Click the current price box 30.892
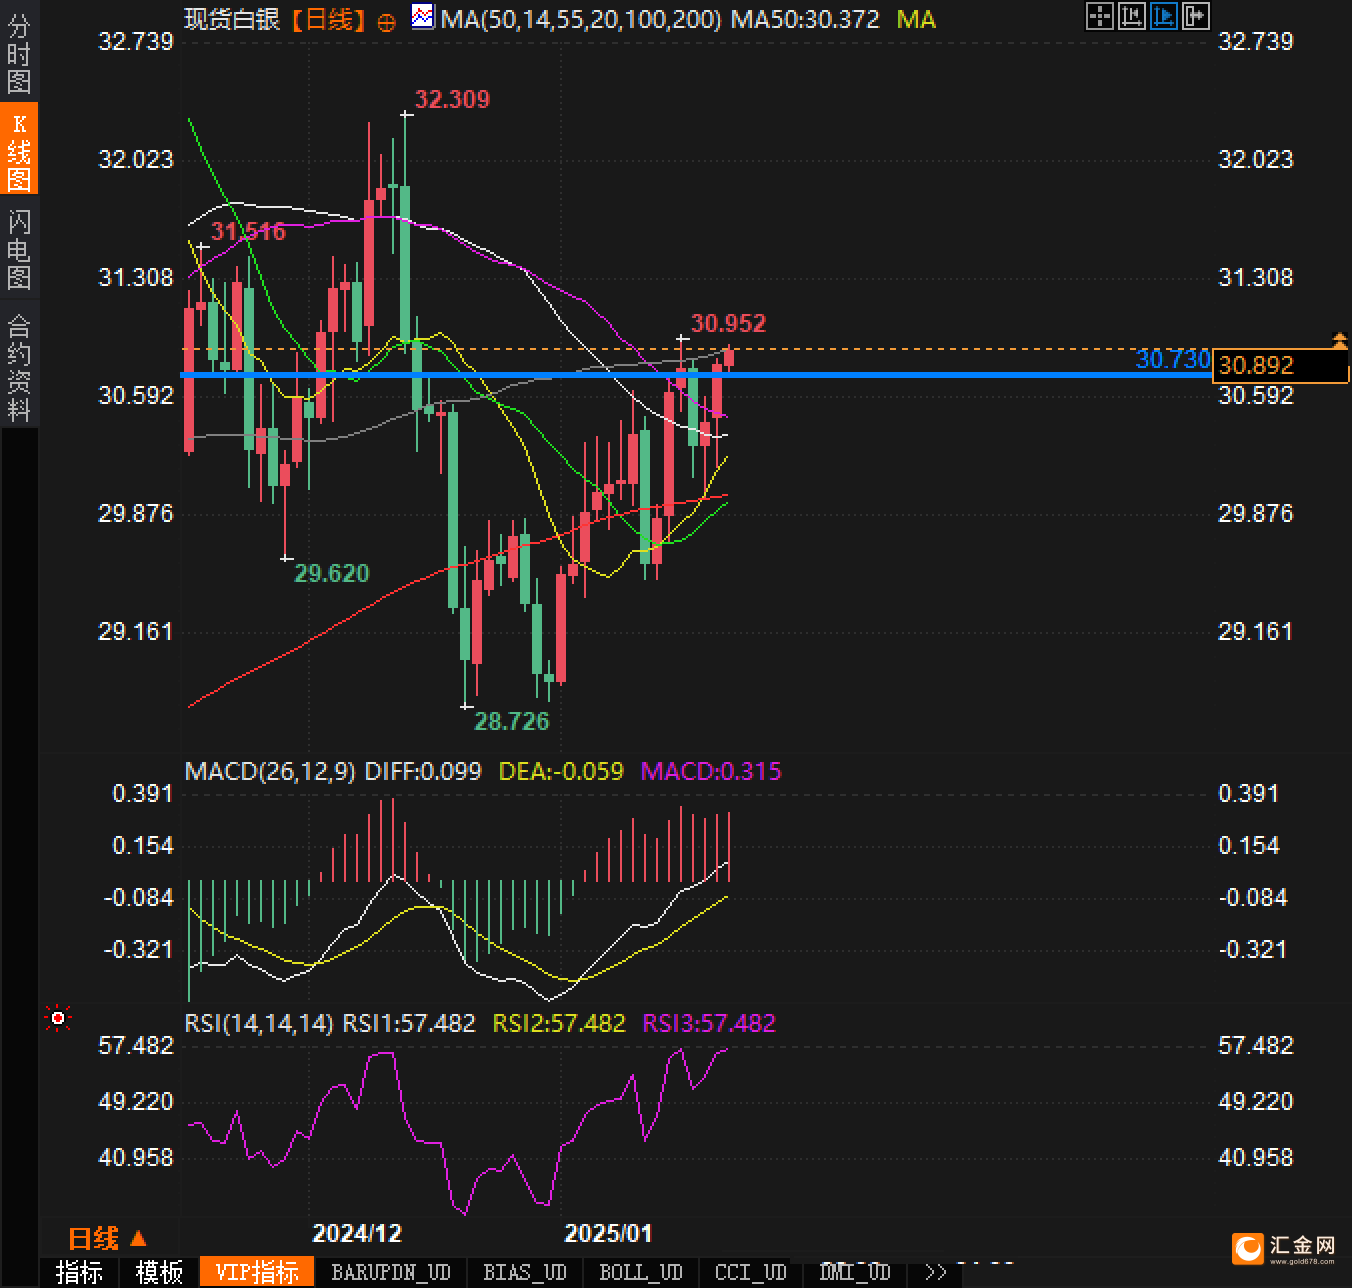Screen dimensions: 1352x1288 coord(1280,366)
